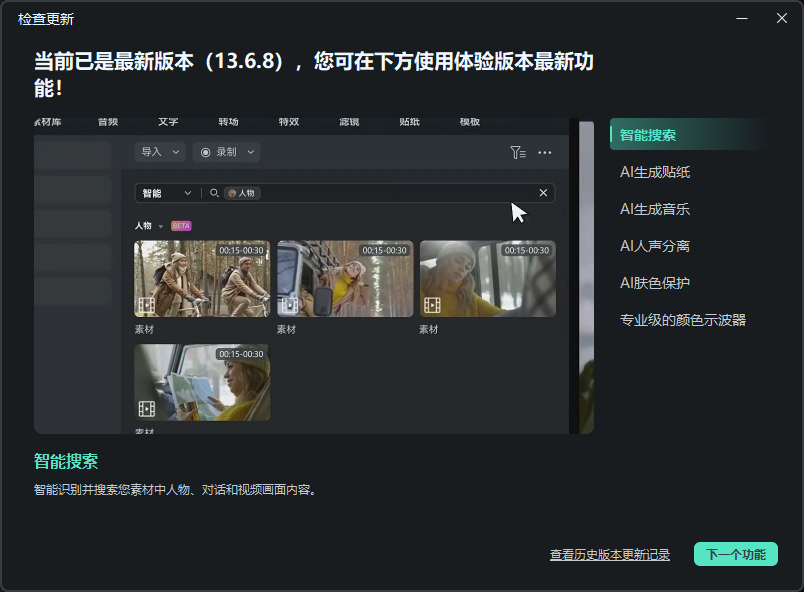This screenshot has width=804, height=592.
Task: View the AI肤色保护 feature
Action: (x=655, y=283)
